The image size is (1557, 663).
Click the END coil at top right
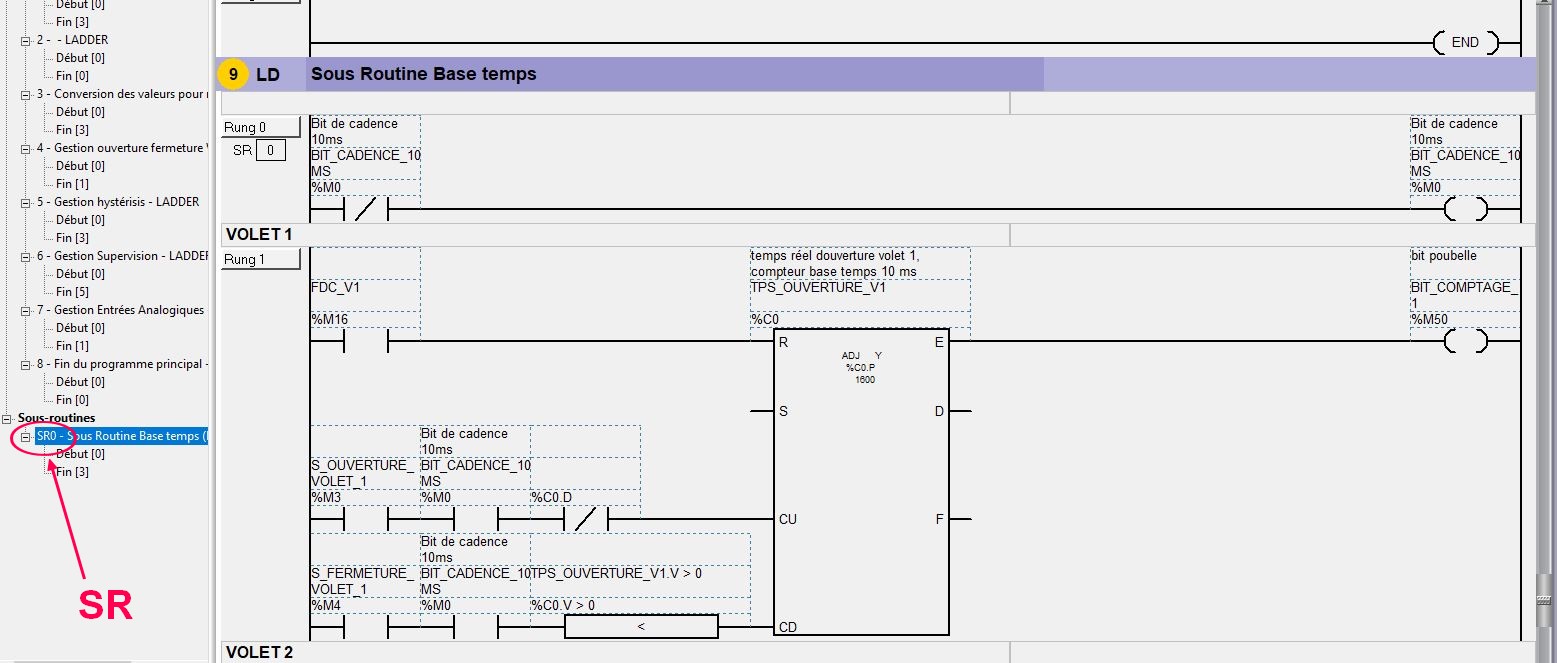click(1465, 43)
